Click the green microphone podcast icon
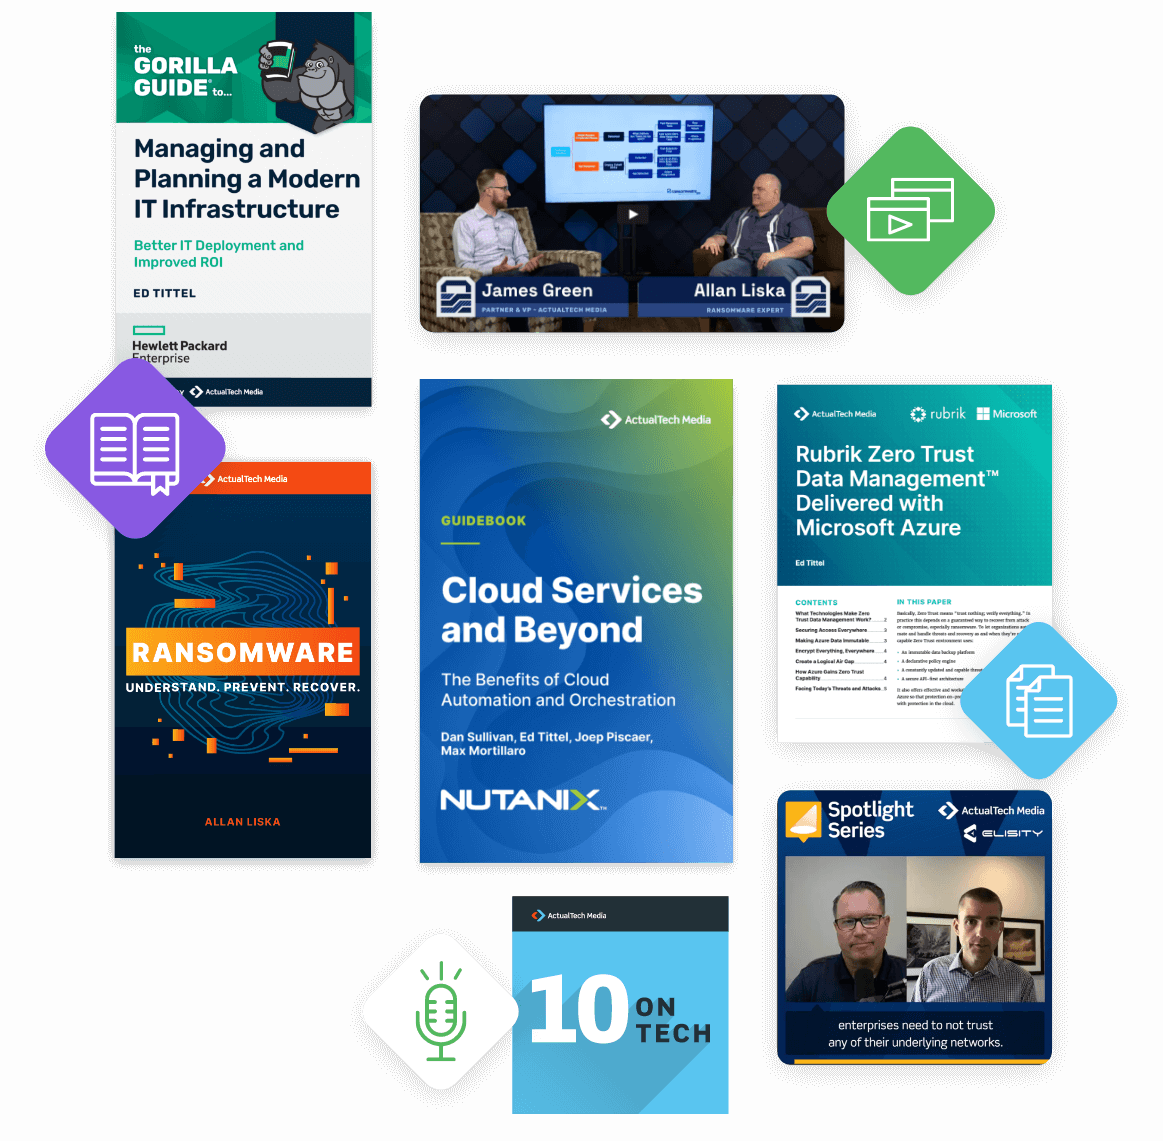Image resolution: width=1163 pixels, height=1141 pixels. (x=441, y=1011)
